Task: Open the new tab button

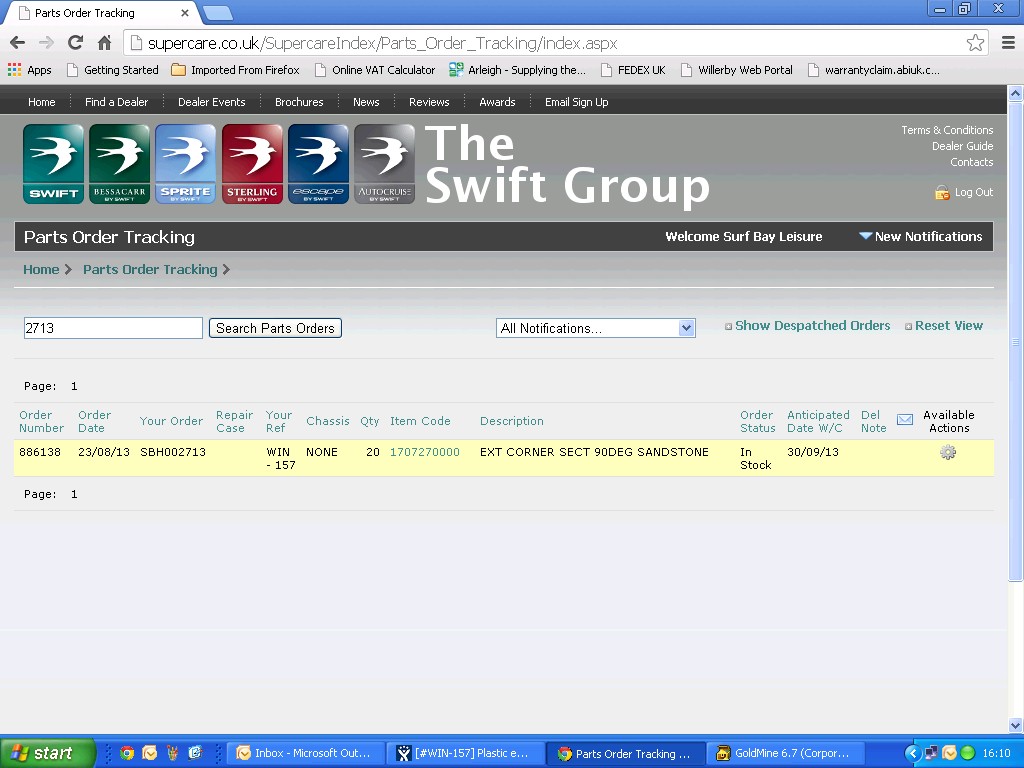Action: coord(217,12)
